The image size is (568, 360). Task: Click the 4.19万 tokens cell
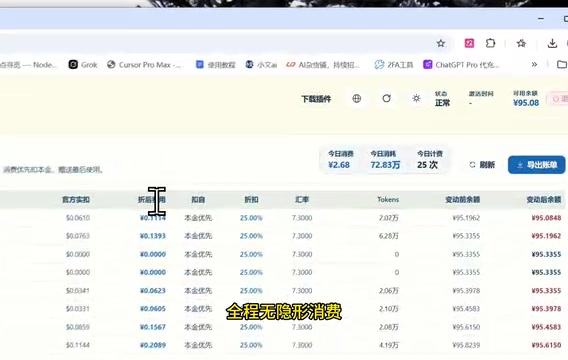[389, 345]
